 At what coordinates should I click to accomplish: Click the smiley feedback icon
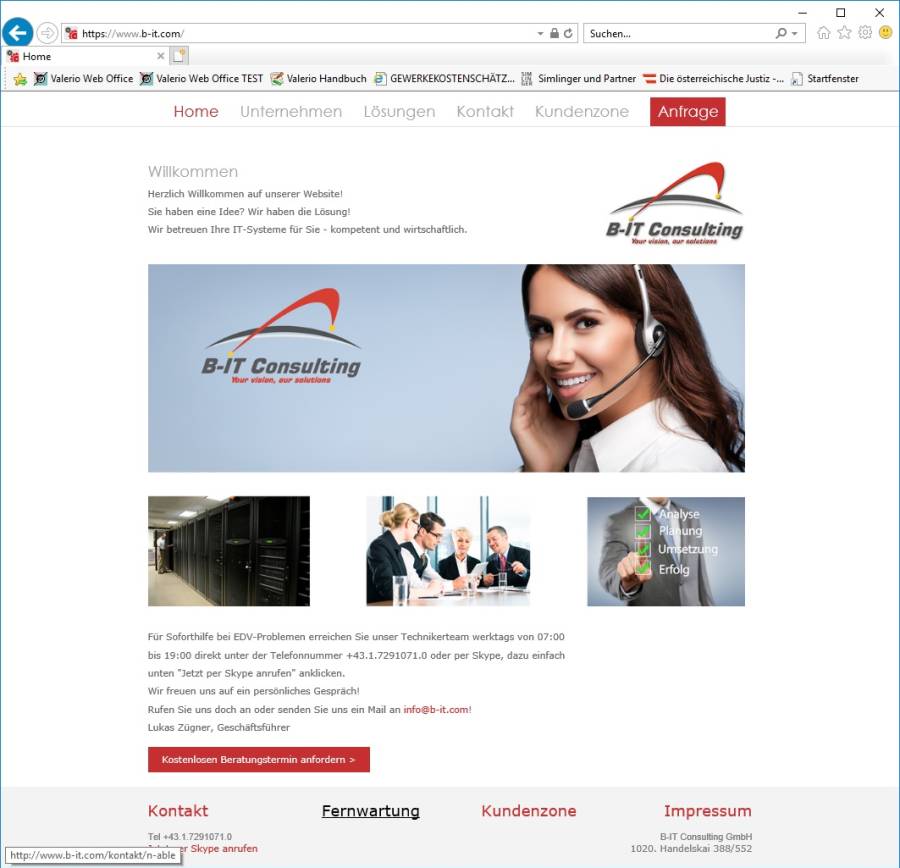pos(885,33)
